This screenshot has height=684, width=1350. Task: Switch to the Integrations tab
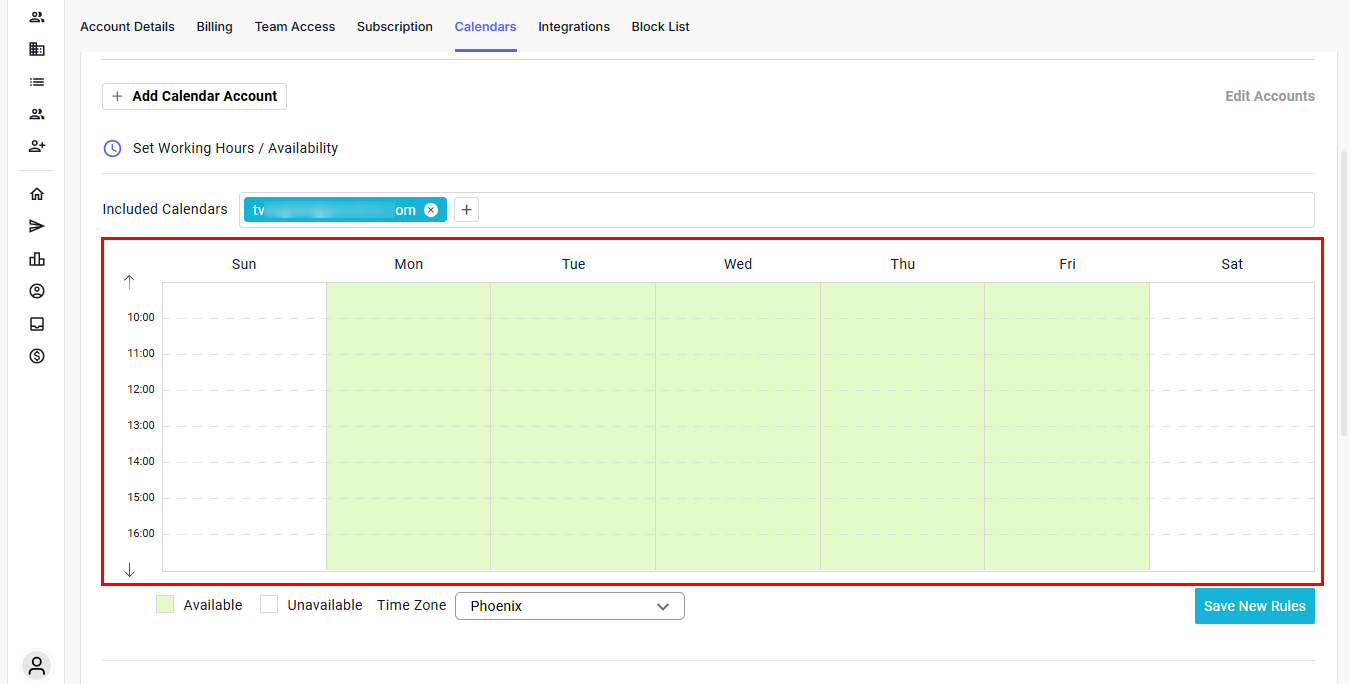[574, 27]
